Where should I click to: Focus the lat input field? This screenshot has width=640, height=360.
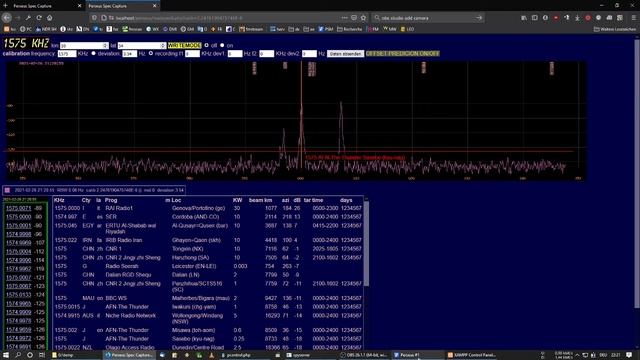[142, 46]
